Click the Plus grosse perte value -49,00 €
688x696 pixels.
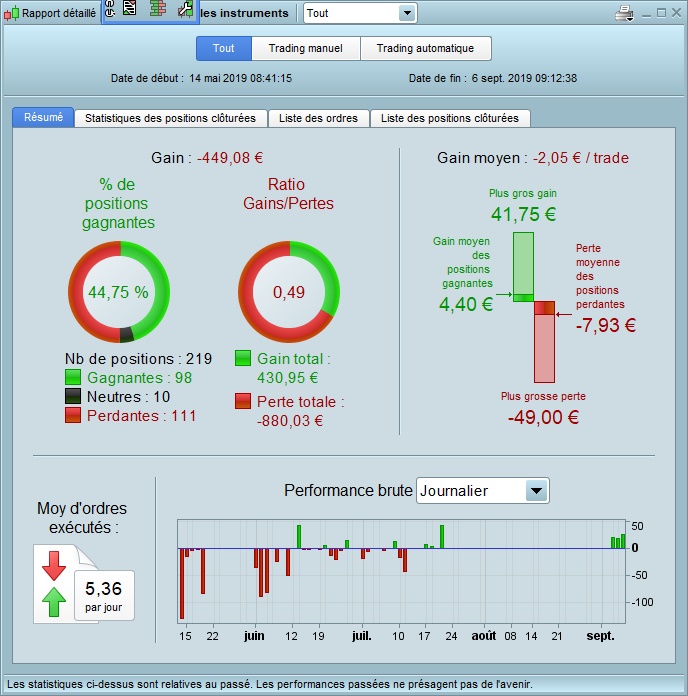coord(543,417)
